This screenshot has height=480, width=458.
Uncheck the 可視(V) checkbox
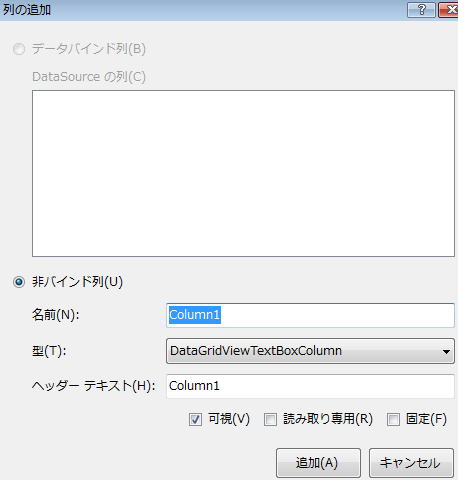point(195,419)
